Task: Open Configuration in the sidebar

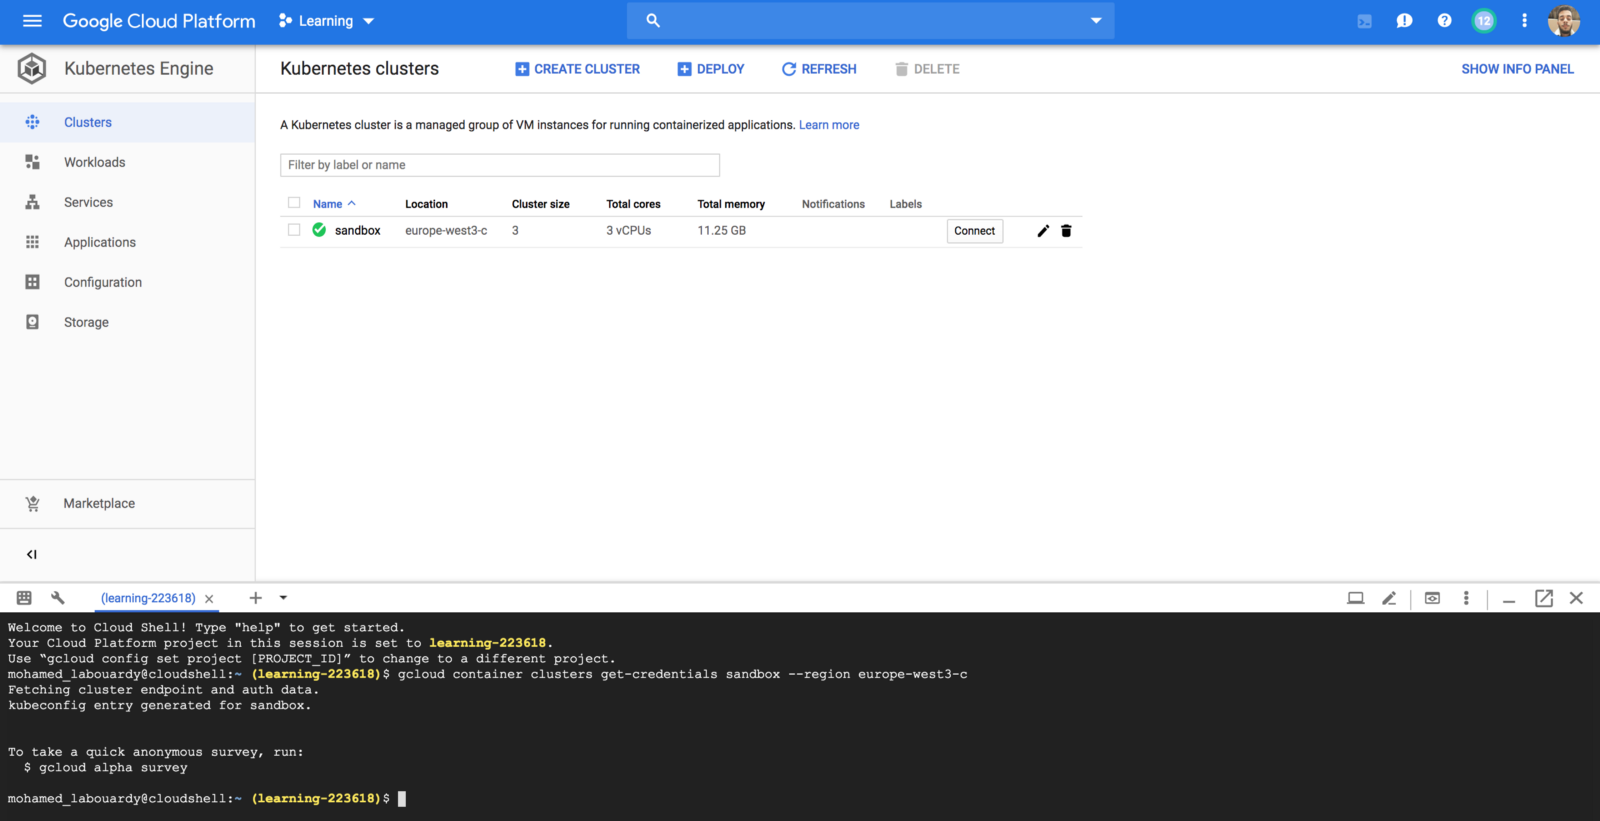Action: click(127, 282)
